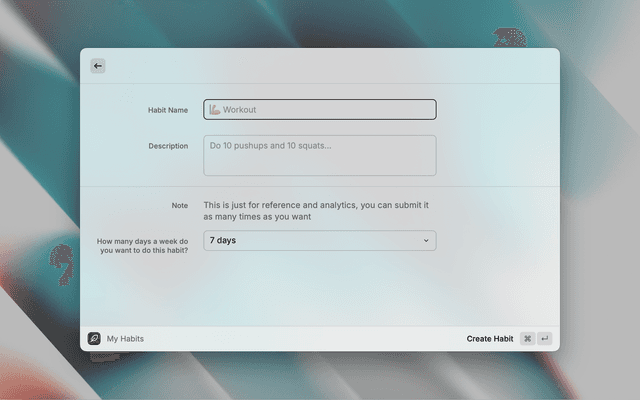The image size is (640, 400).
Task: Click empty form area below days dropdown
Action: (320, 290)
